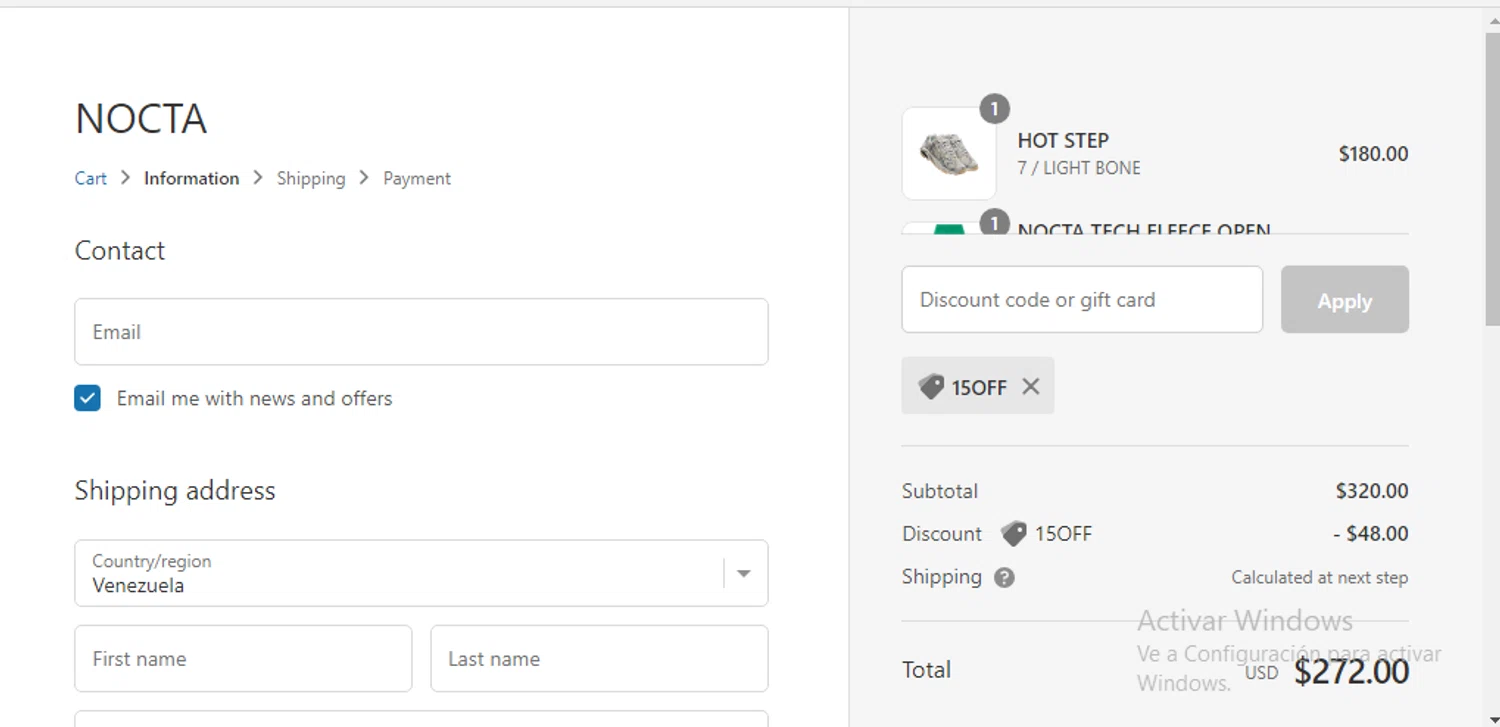Select the Payment breadcrumb step
1500x727 pixels.
(417, 178)
